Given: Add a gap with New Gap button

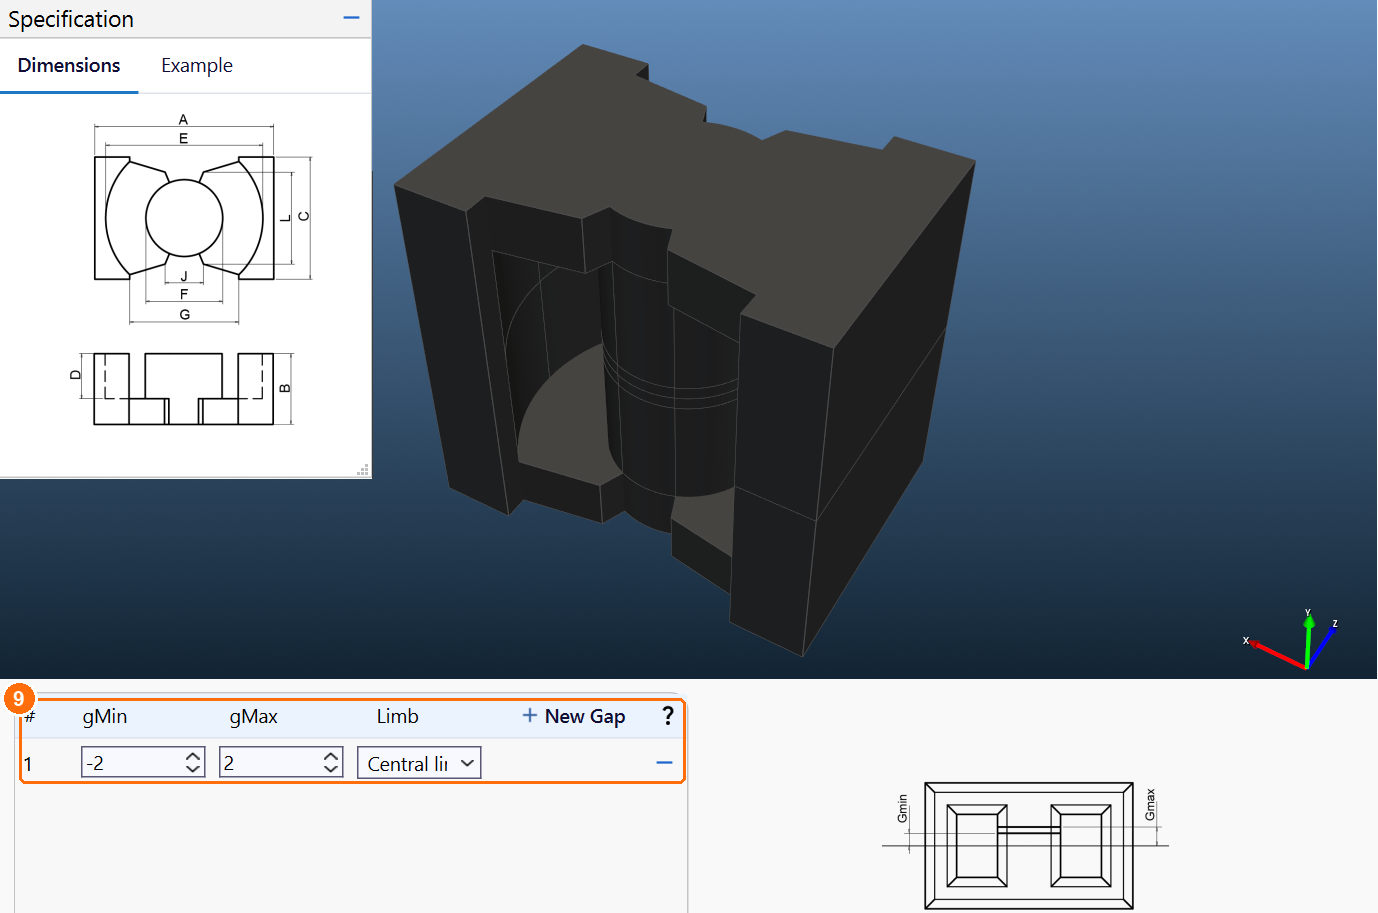Looking at the screenshot, I should point(574,716).
